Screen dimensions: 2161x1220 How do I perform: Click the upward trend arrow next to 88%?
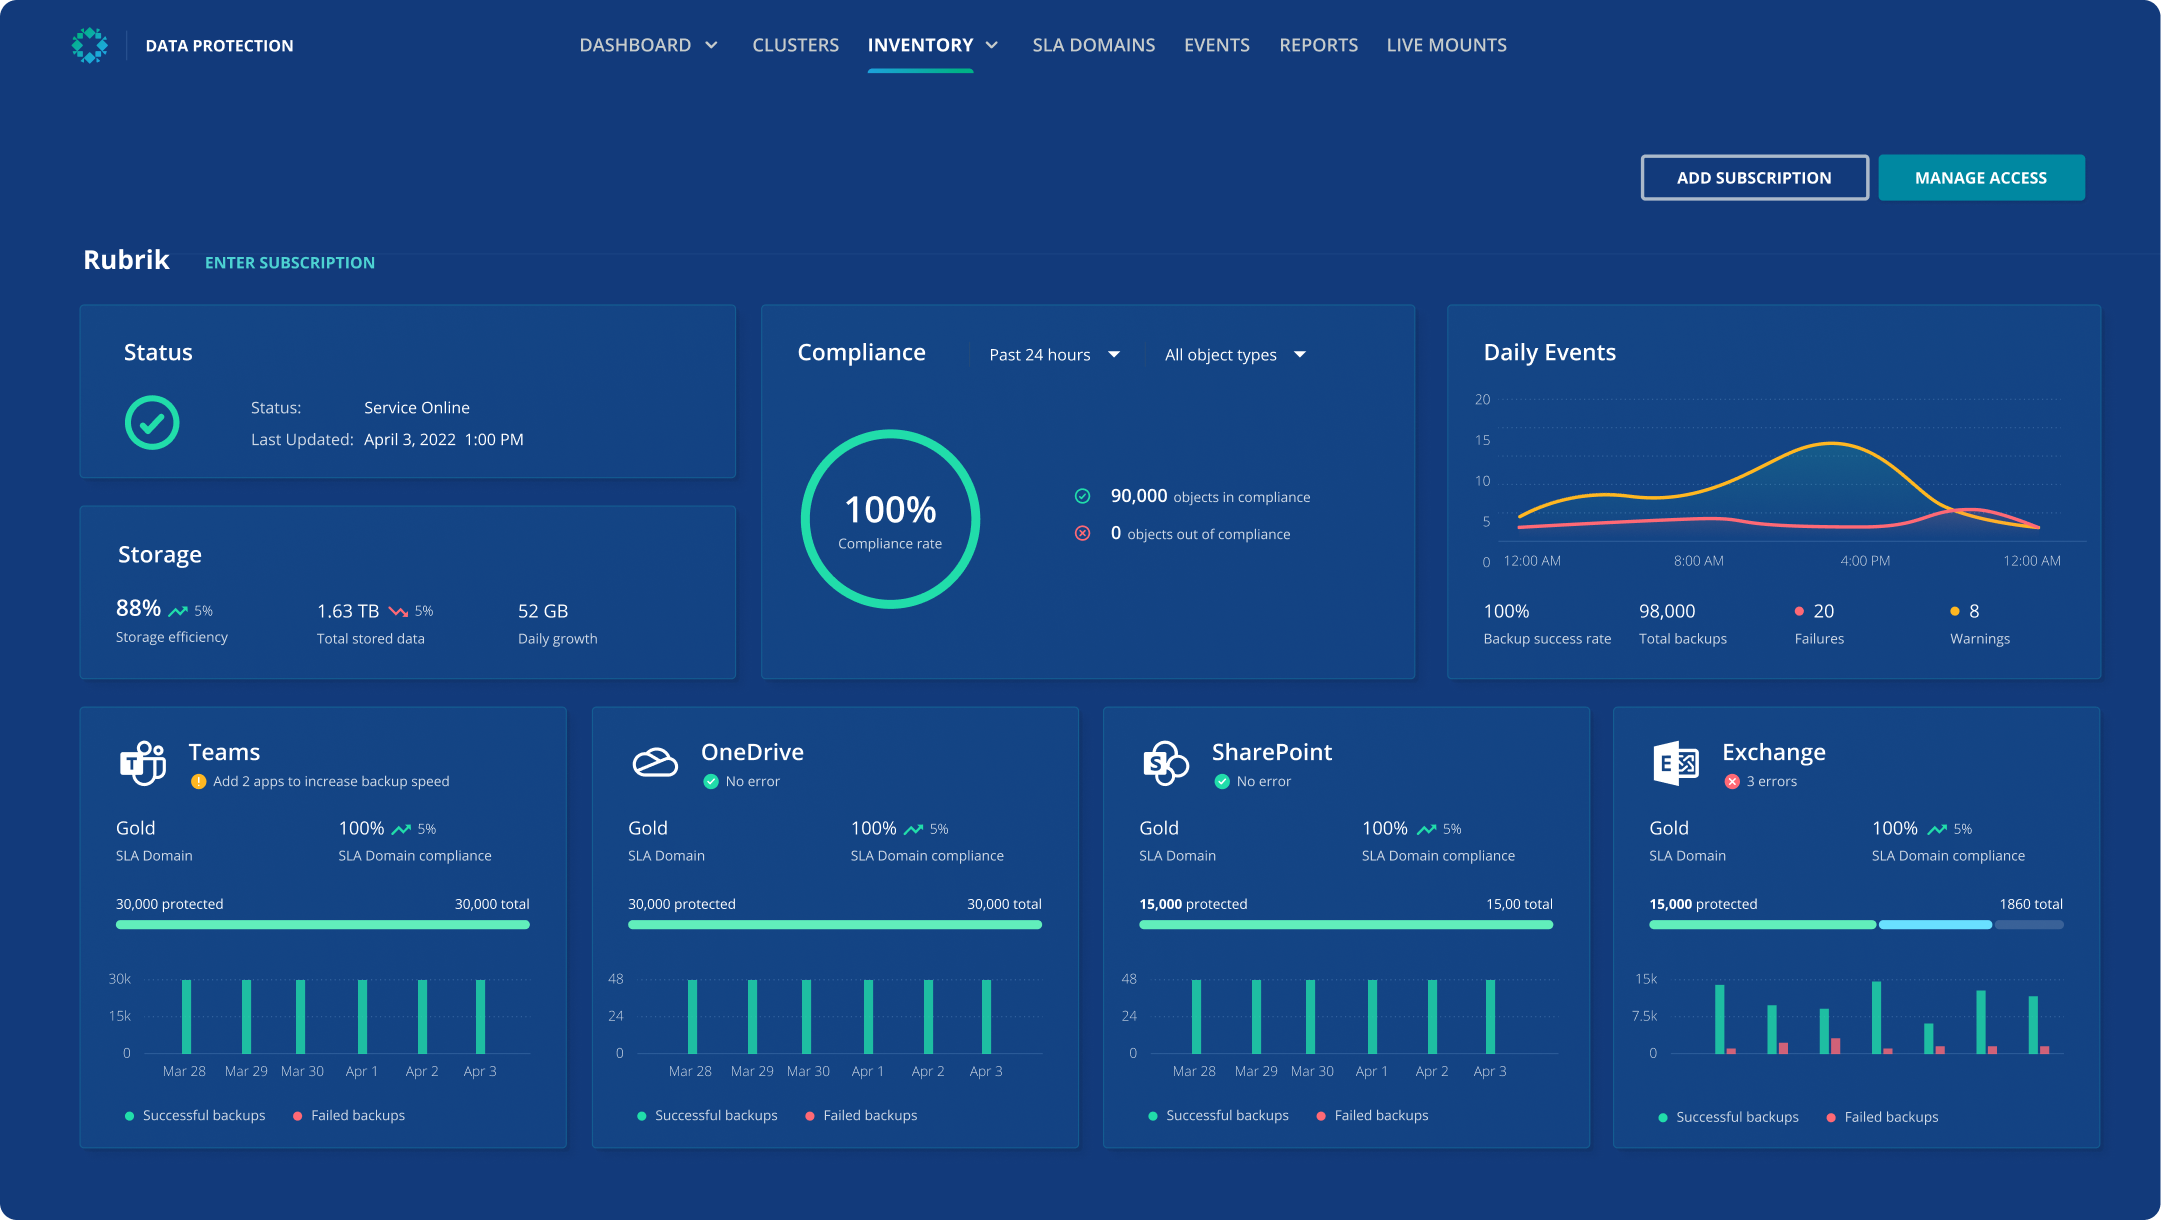coord(178,611)
